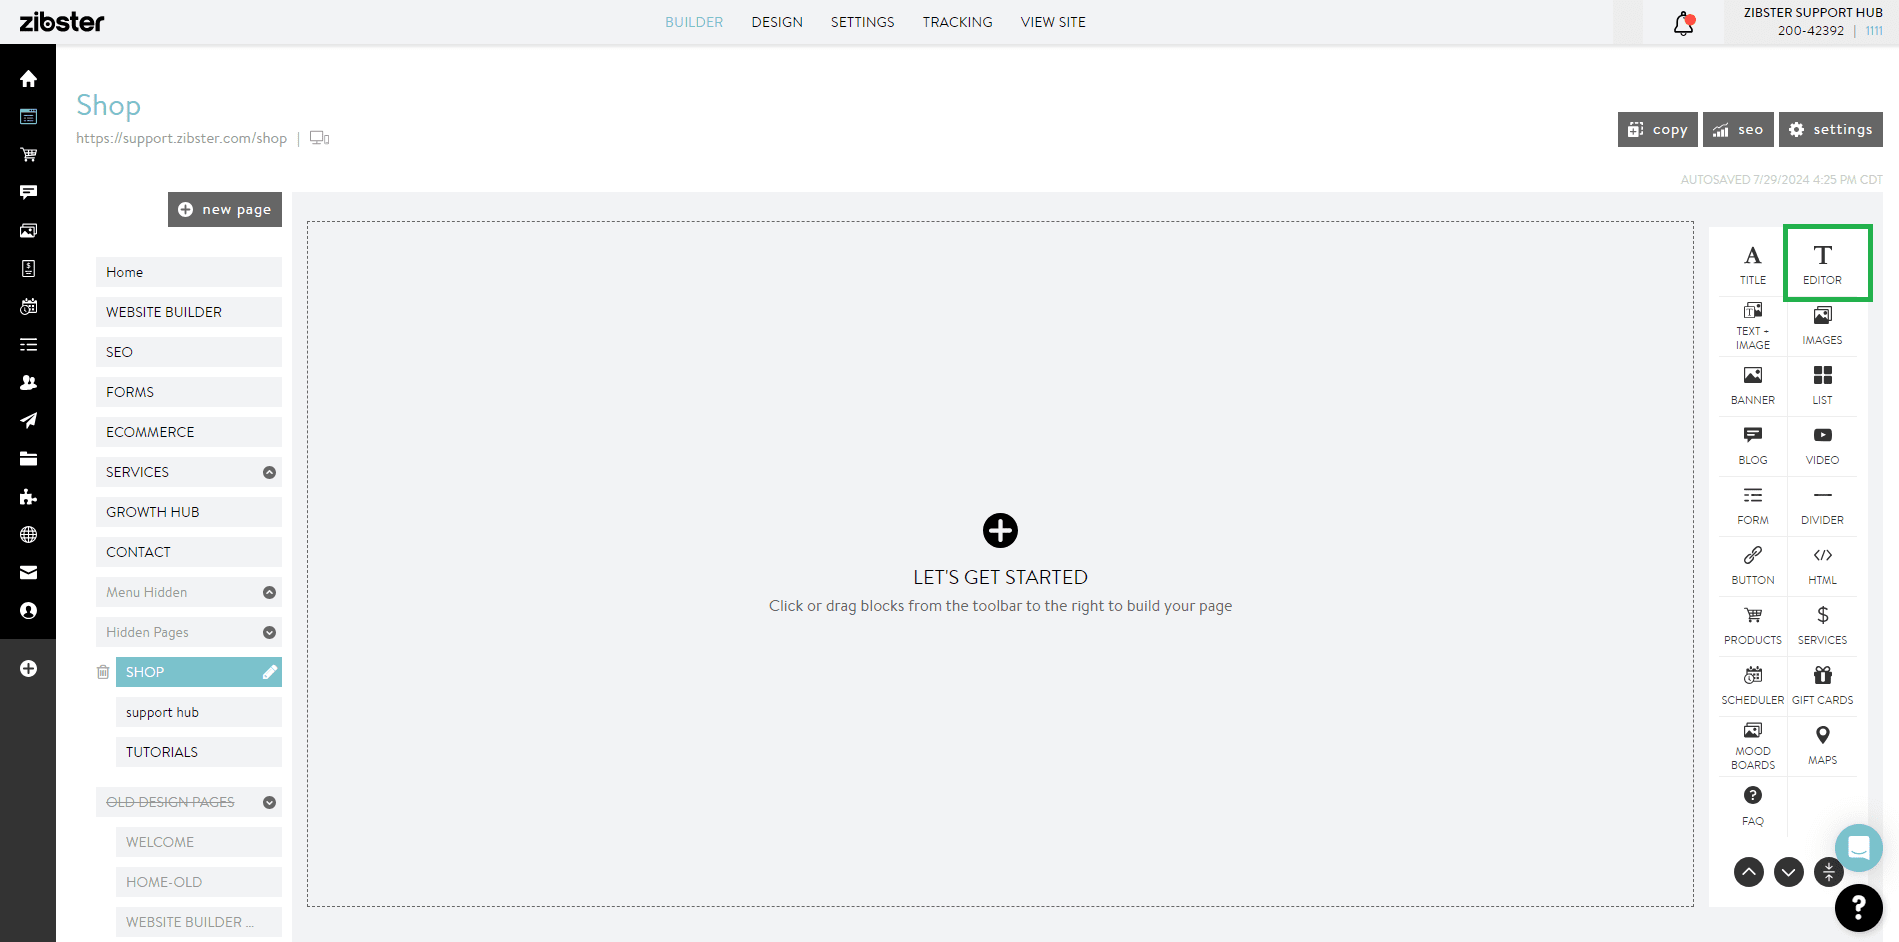Open the shopping cart sidebar icon
This screenshot has height=942, width=1899.
pos(28,154)
